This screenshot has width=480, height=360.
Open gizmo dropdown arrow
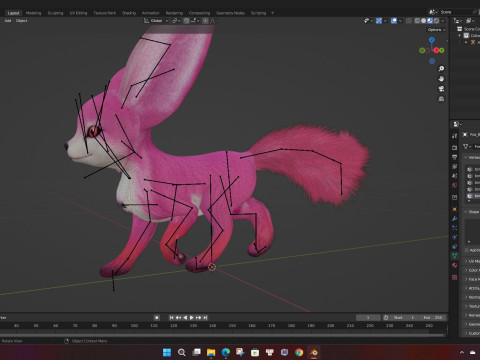pos(385,21)
